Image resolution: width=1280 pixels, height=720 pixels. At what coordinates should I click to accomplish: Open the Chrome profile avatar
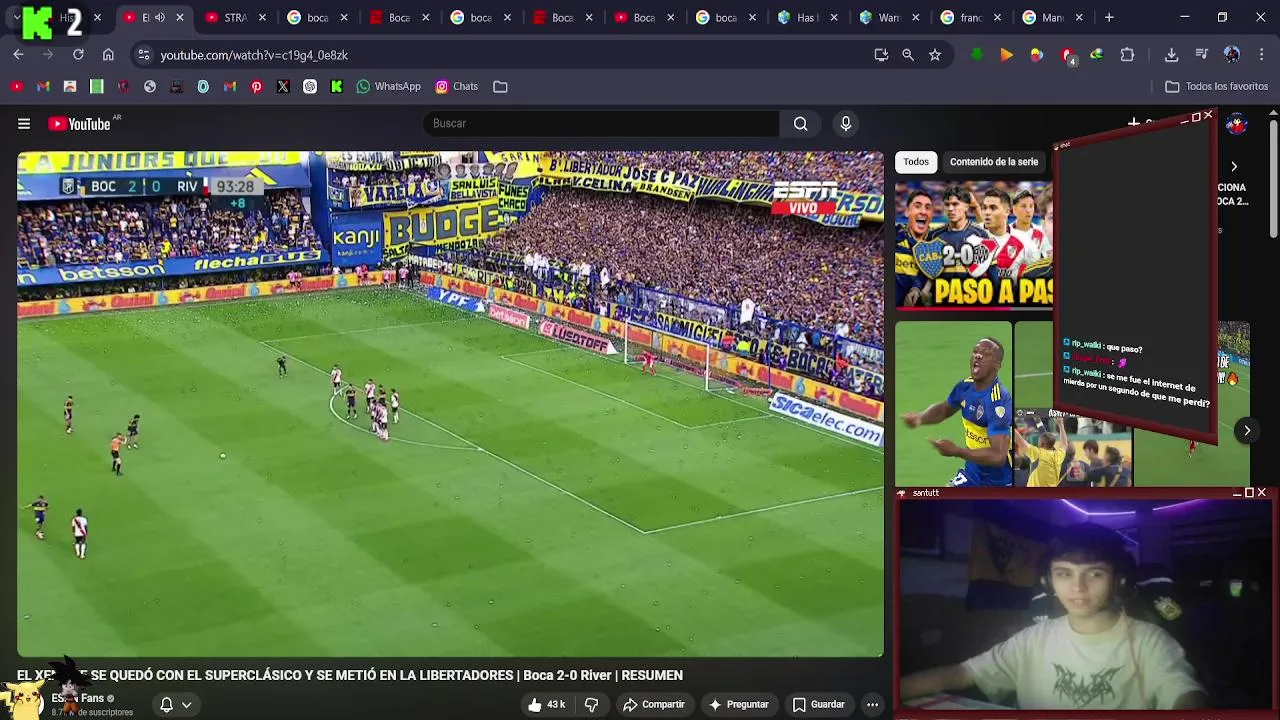pyautogui.click(x=1232, y=55)
